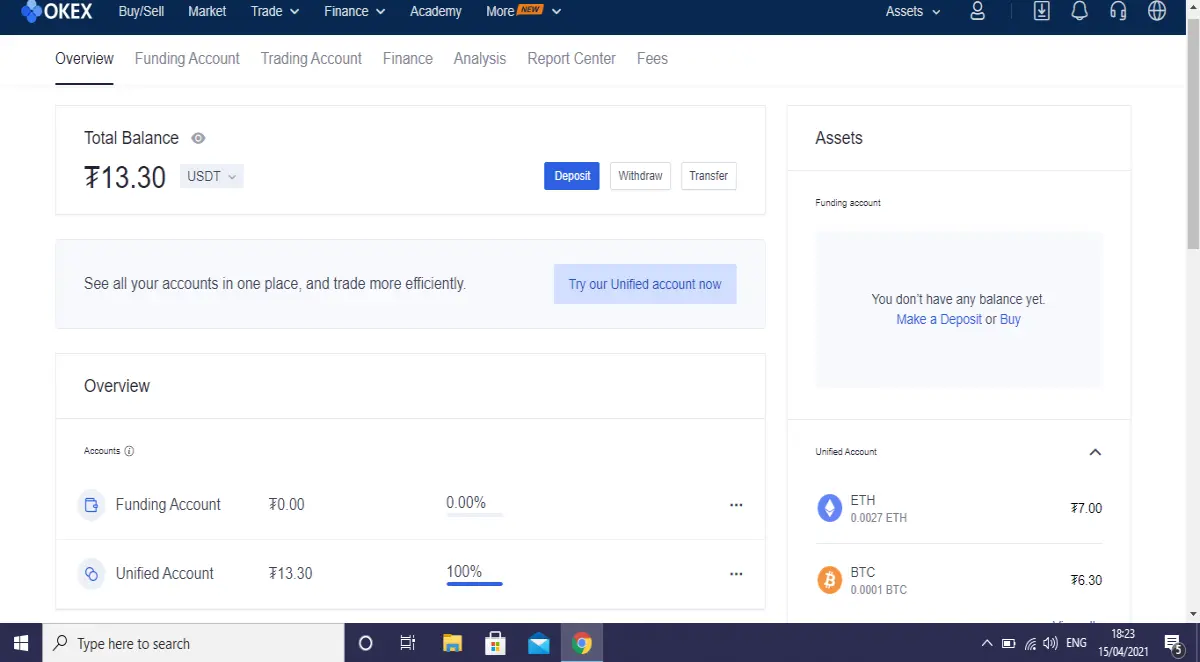Click the Chrome icon in the taskbar
This screenshot has height=662, width=1200.
tap(582, 643)
